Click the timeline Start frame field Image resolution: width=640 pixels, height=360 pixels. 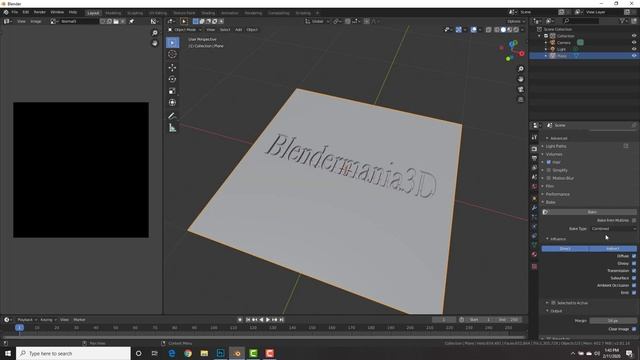point(480,320)
